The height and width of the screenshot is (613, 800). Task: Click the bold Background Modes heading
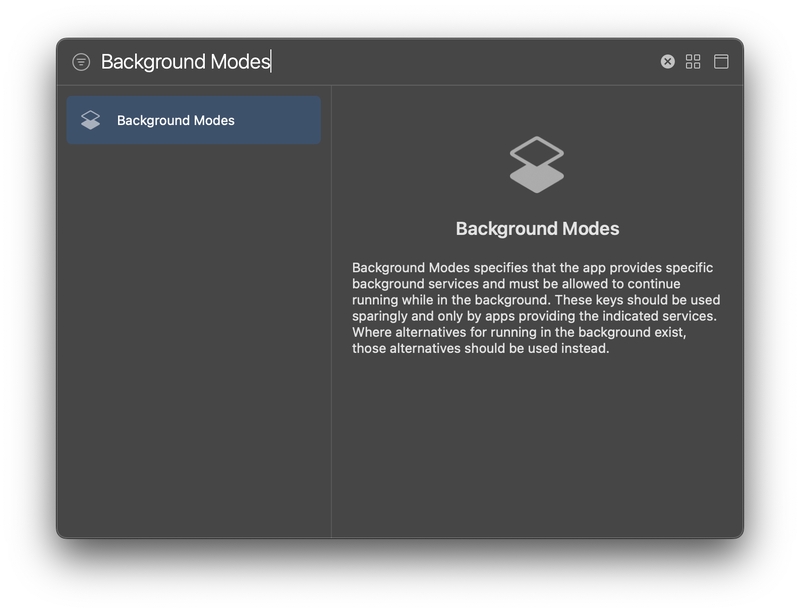click(x=537, y=229)
